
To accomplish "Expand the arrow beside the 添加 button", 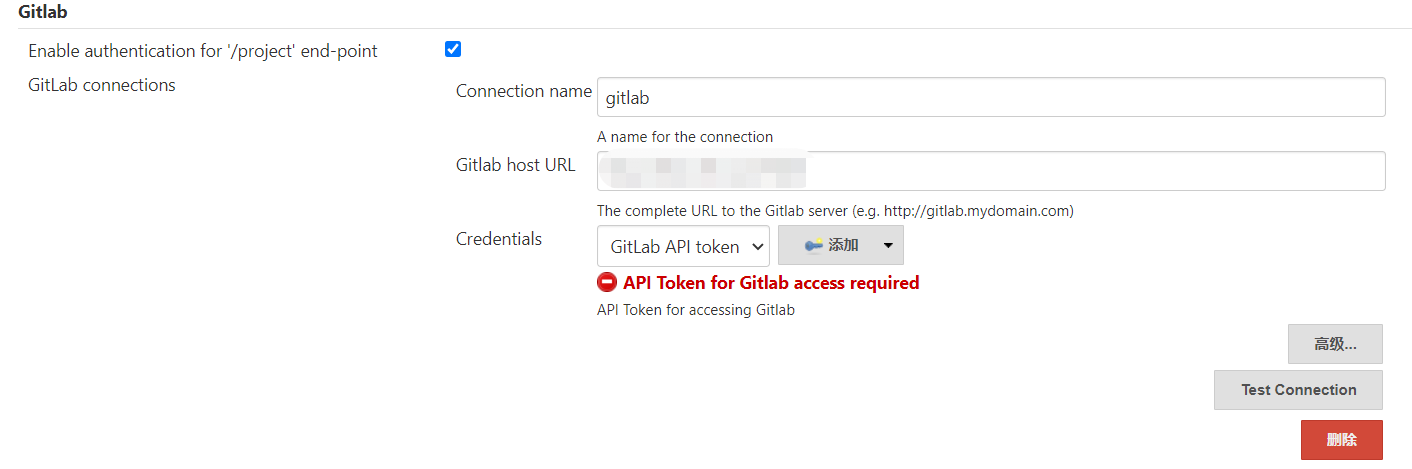I will 888,245.
